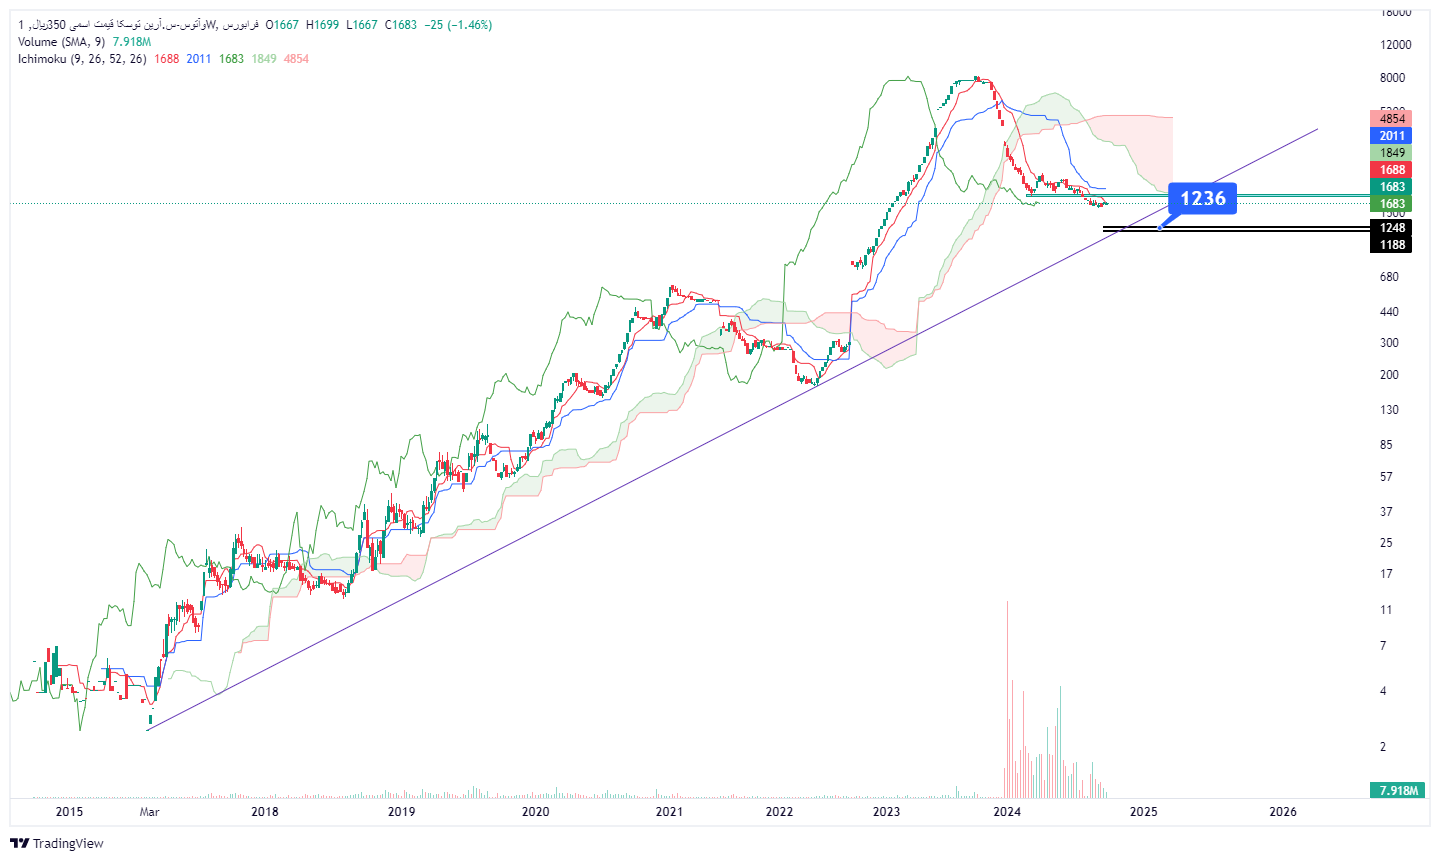Click the 2024 label on time axis
This screenshot has height=861, width=1440.
1007,812
